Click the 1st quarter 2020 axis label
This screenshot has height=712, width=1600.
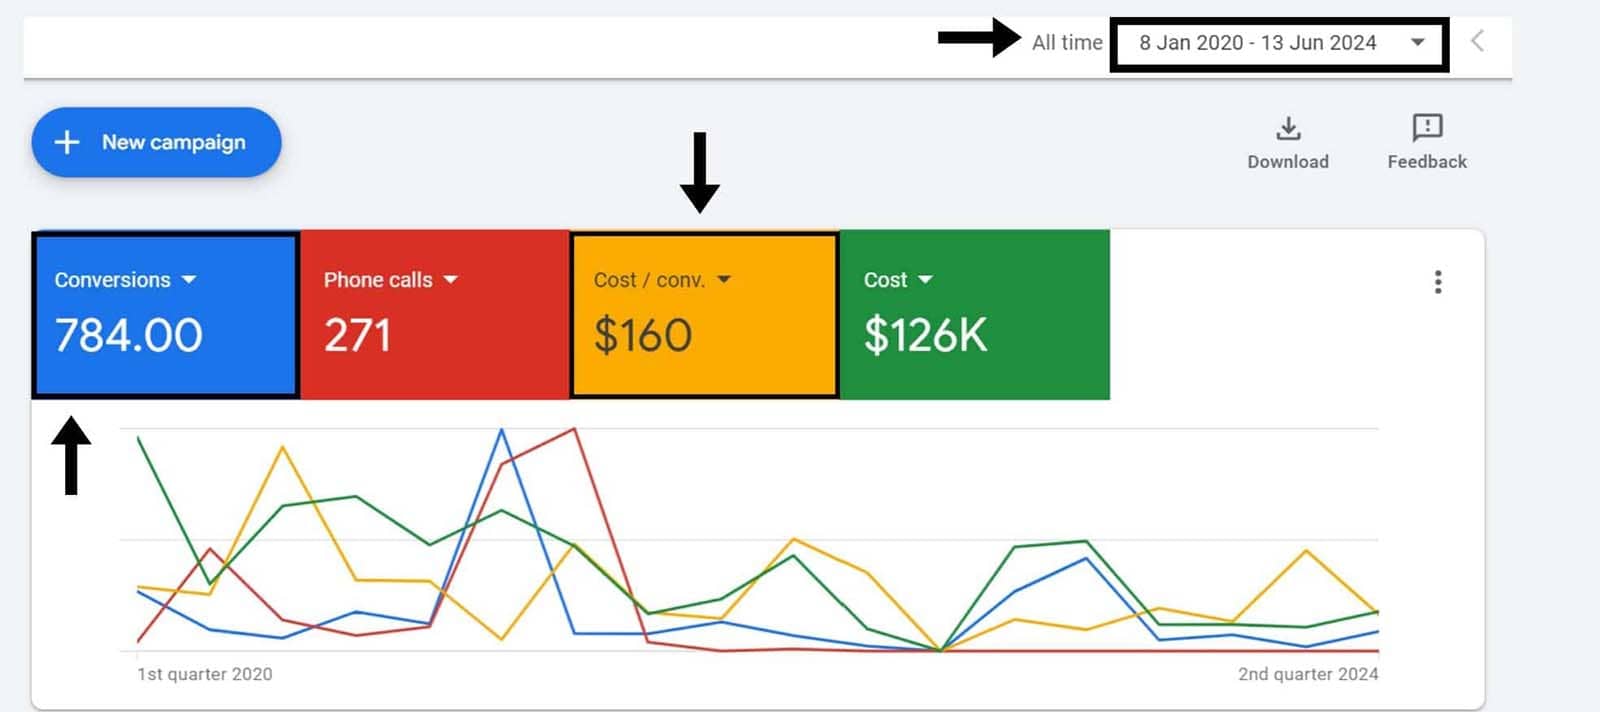205,674
